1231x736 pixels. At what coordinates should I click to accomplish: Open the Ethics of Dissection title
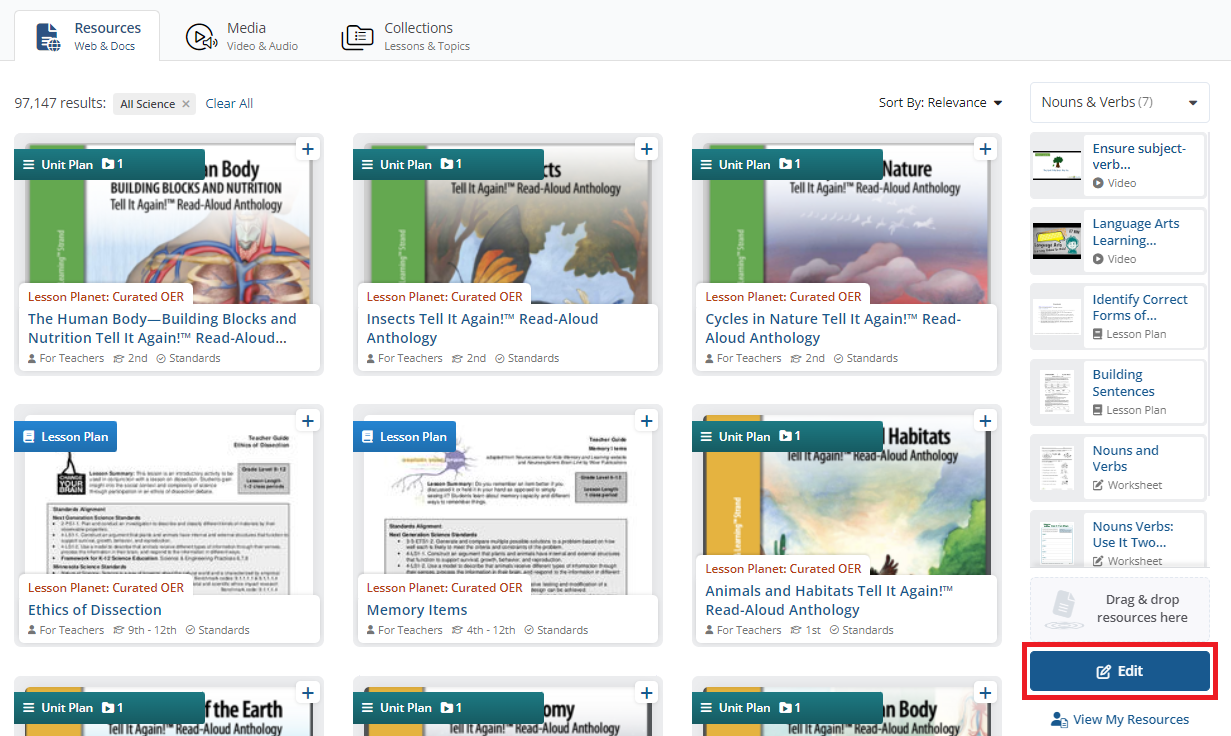95,610
